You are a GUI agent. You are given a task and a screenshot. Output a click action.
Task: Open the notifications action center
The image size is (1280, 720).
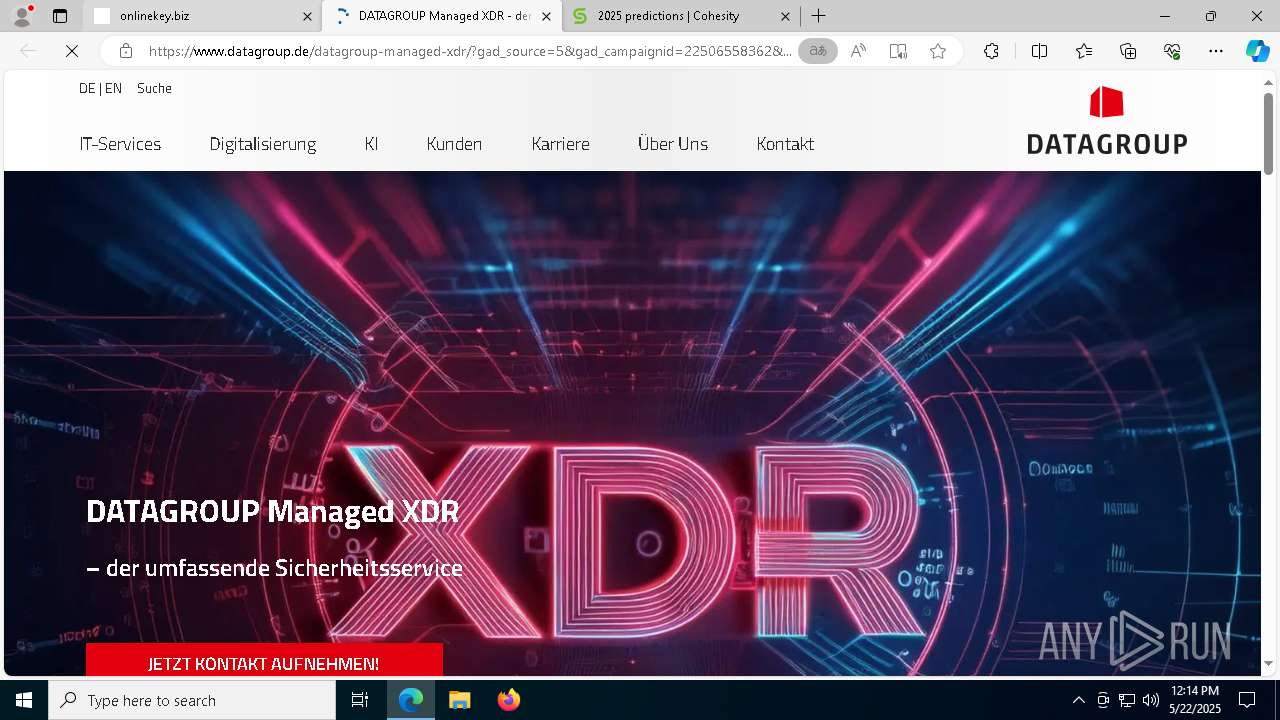(x=1247, y=700)
